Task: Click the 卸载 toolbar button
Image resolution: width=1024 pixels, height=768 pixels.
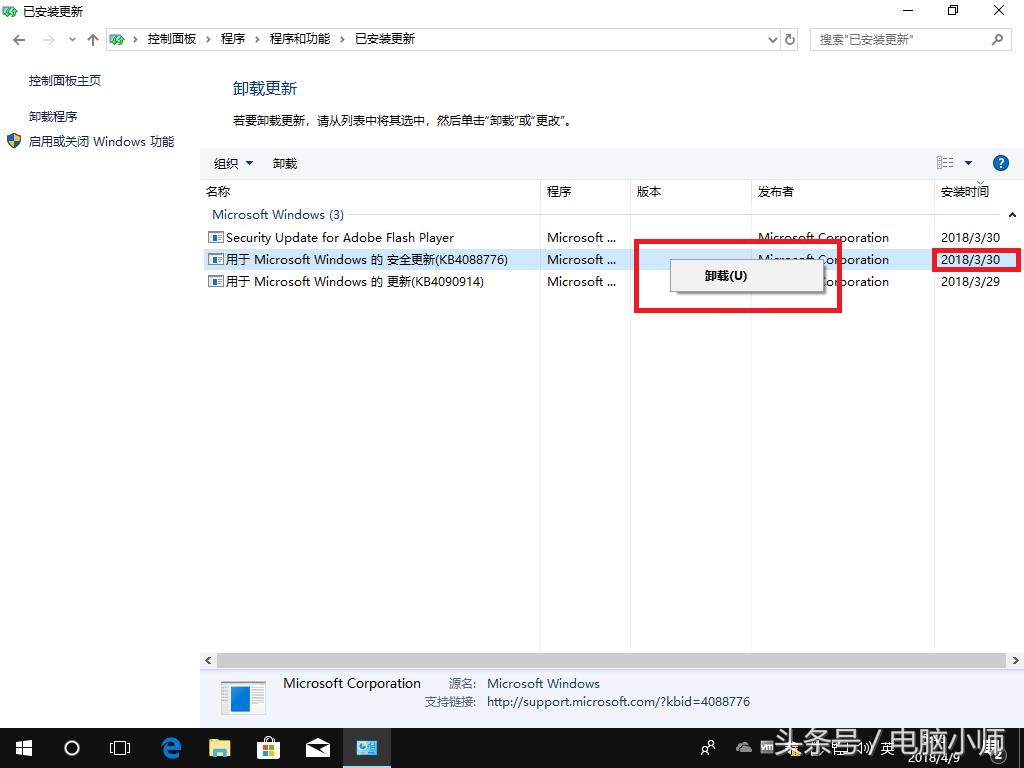Action: 284,162
